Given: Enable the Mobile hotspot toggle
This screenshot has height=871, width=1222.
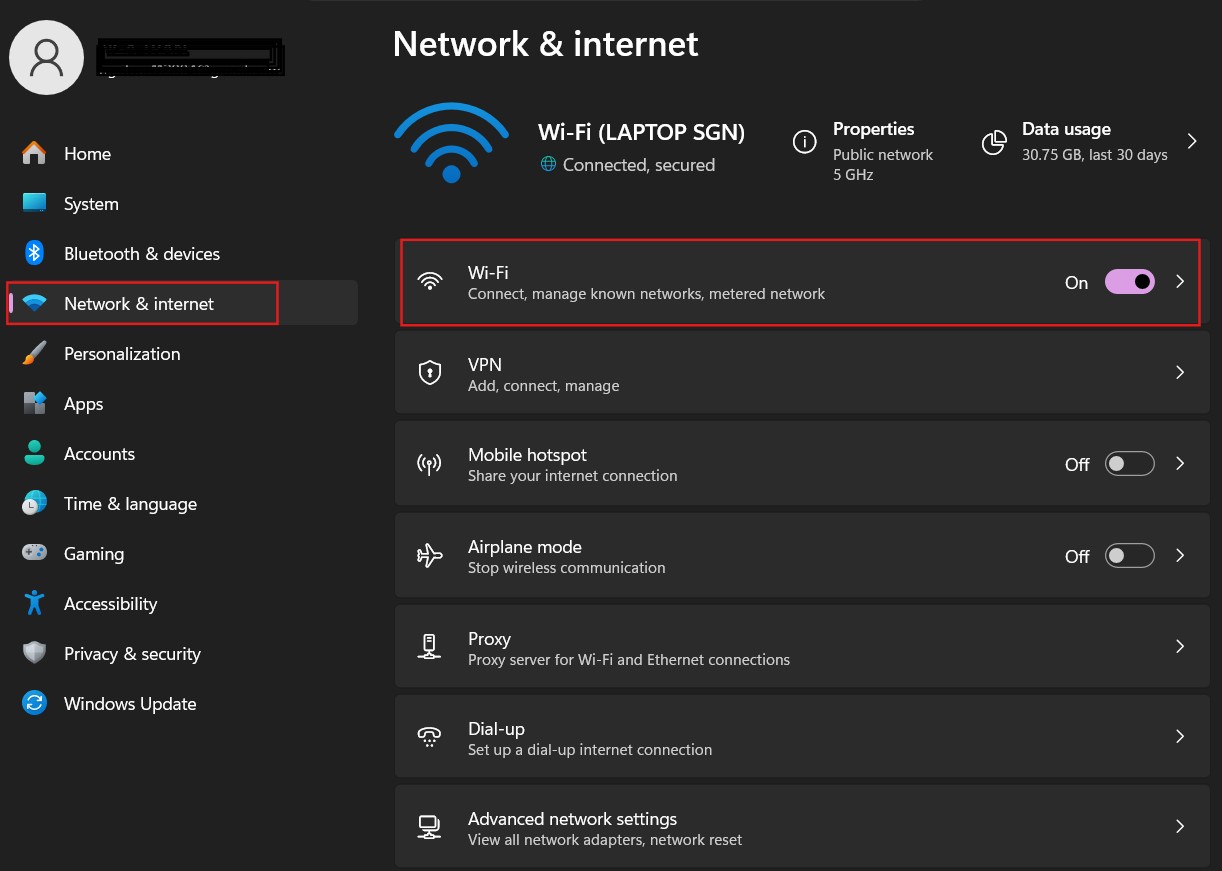Looking at the screenshot, I should [x=1129, y=464].
